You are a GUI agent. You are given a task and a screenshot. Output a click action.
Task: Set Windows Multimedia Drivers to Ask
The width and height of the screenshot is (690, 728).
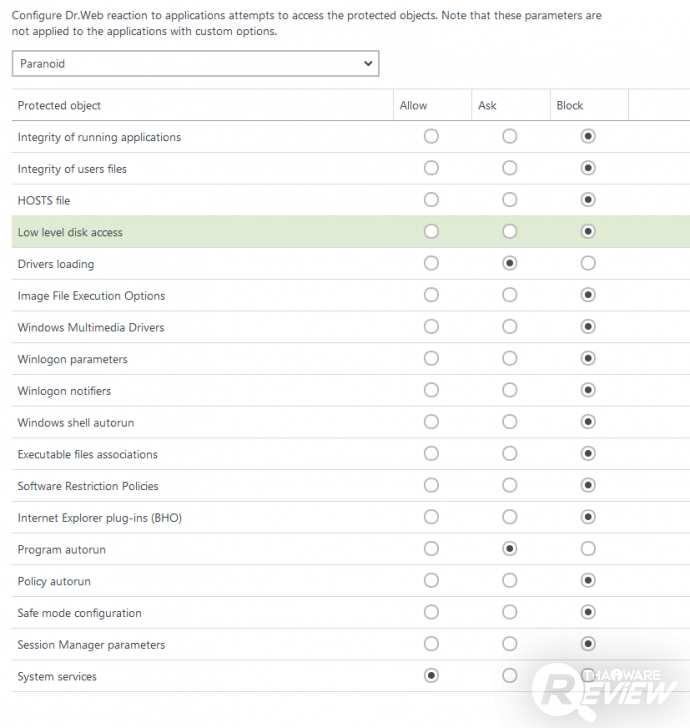(510, 327)
